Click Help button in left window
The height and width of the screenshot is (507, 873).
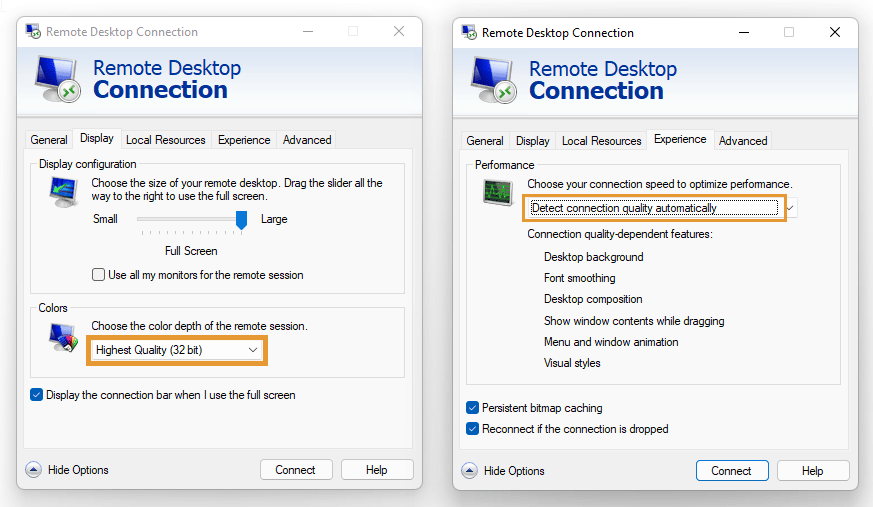377,470
